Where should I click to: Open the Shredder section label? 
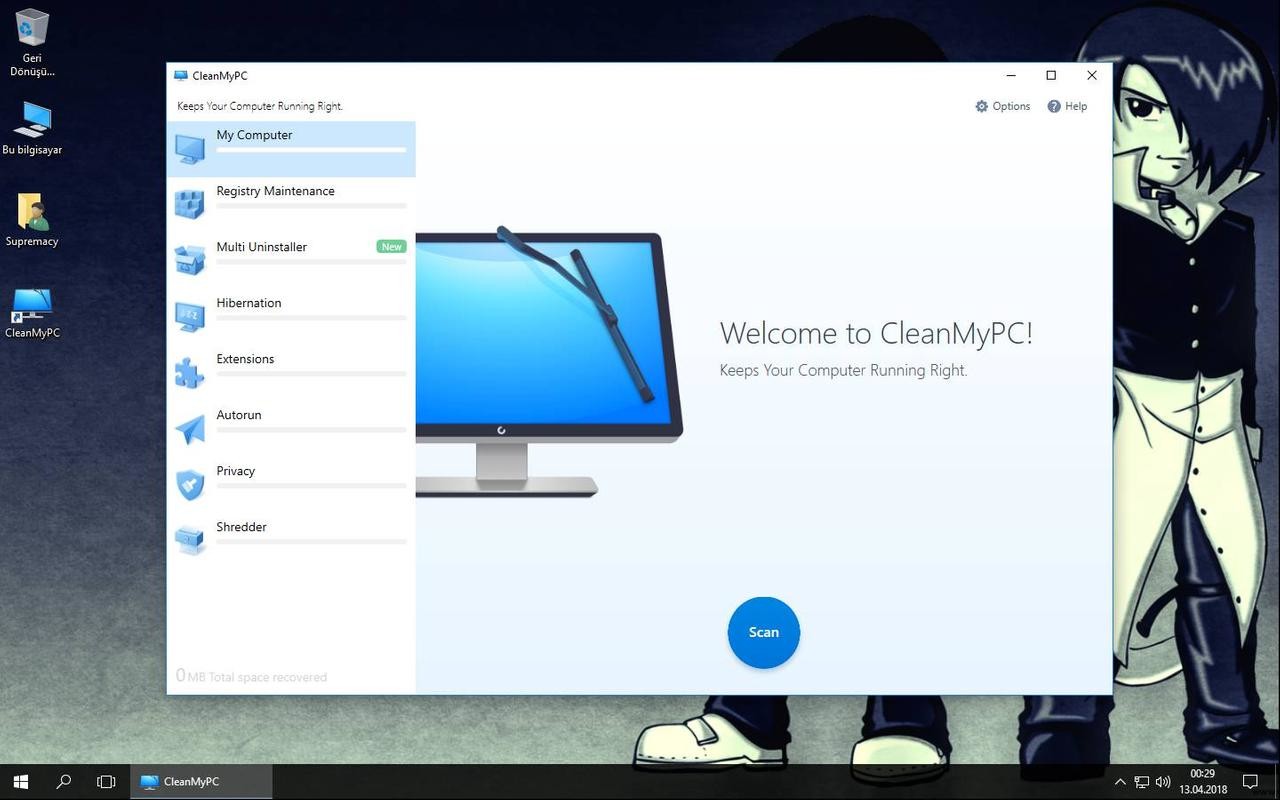241,527
